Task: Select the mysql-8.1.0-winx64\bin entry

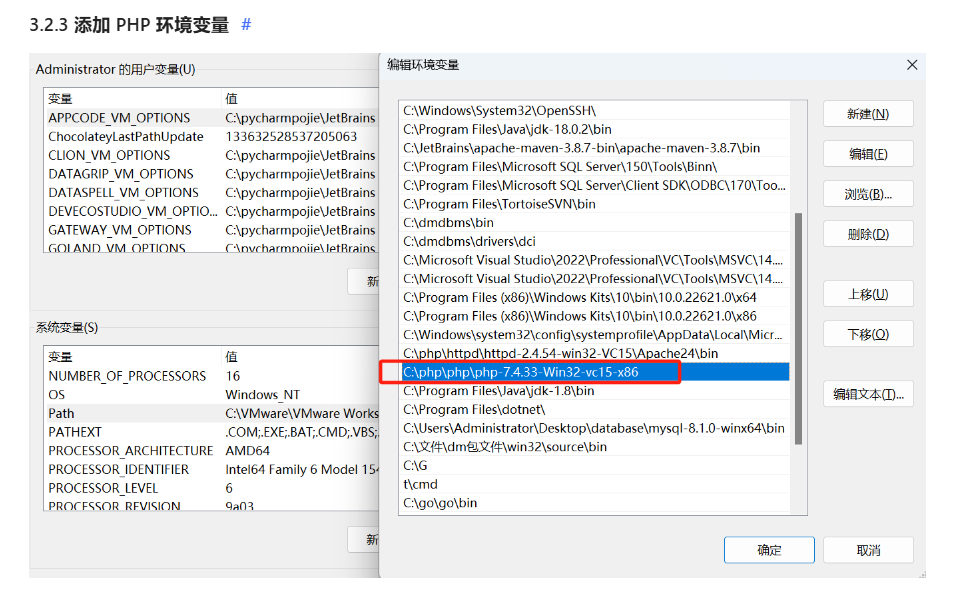Action: tap(595, 429)
